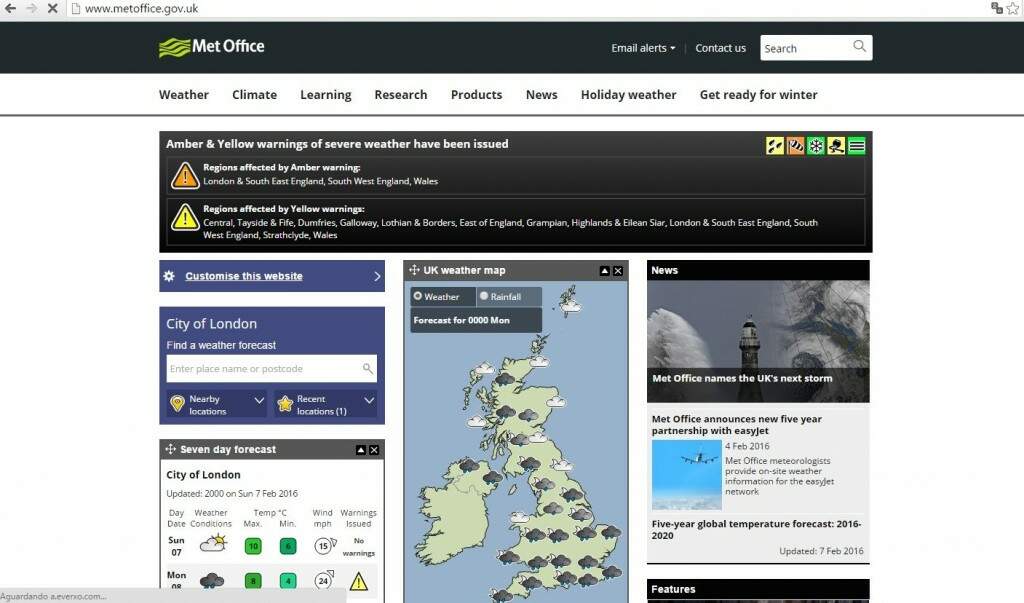Click Monday's yellow warning triangle in forecast

(358, 581)
